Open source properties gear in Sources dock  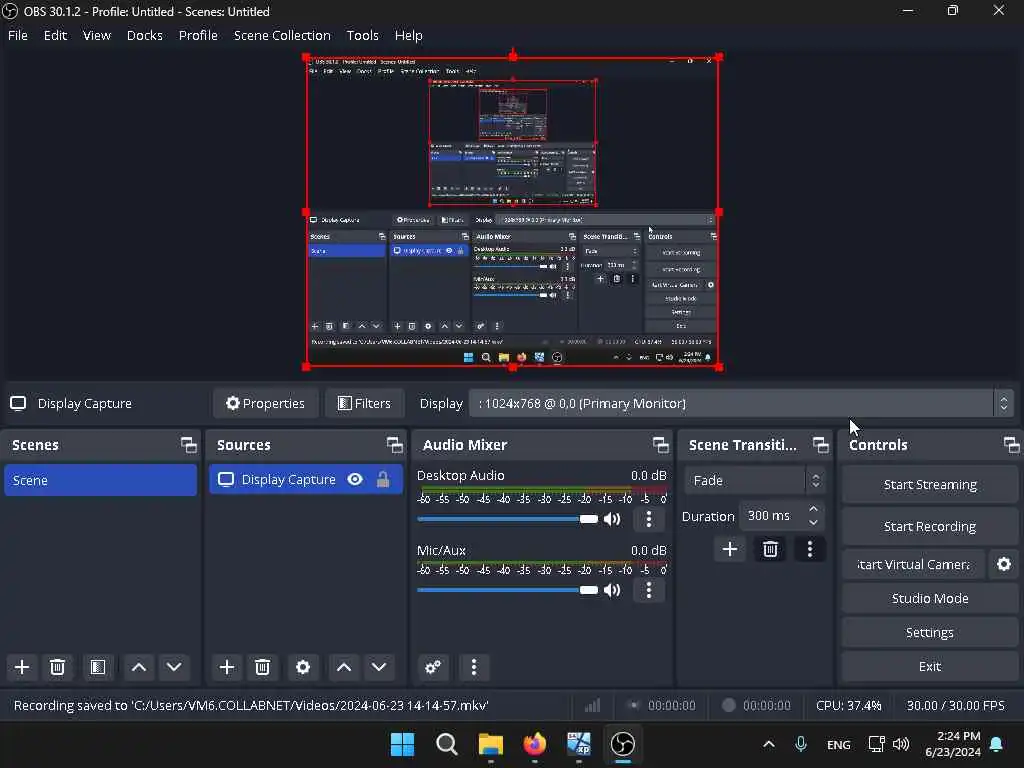click(303, 667)
